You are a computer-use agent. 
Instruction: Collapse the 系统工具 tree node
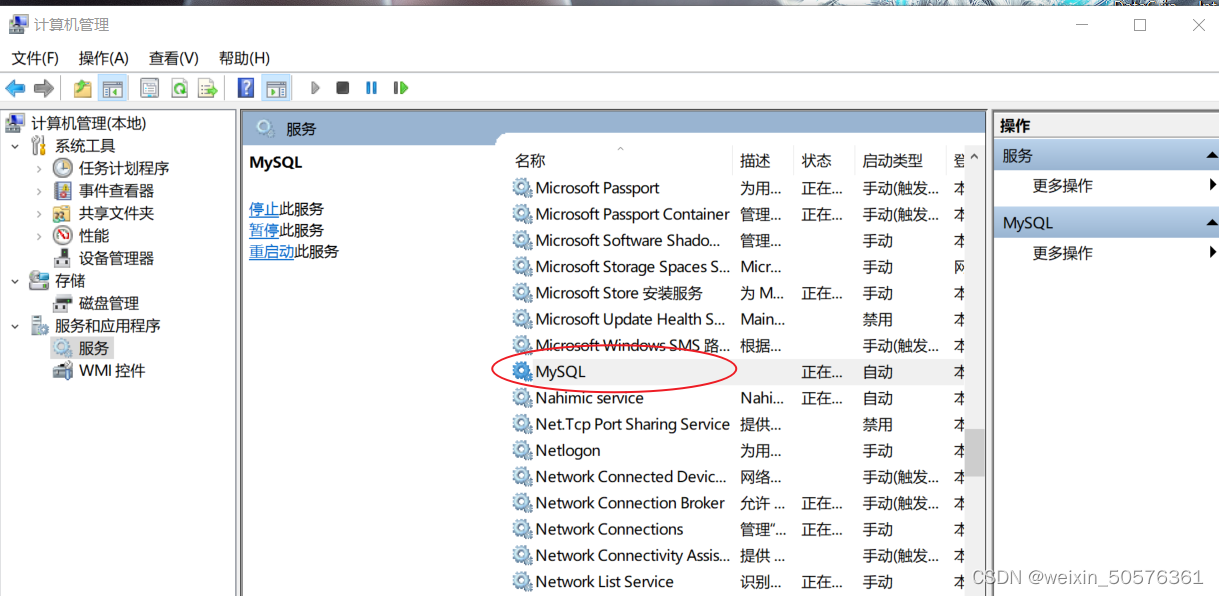pos(14,145)
